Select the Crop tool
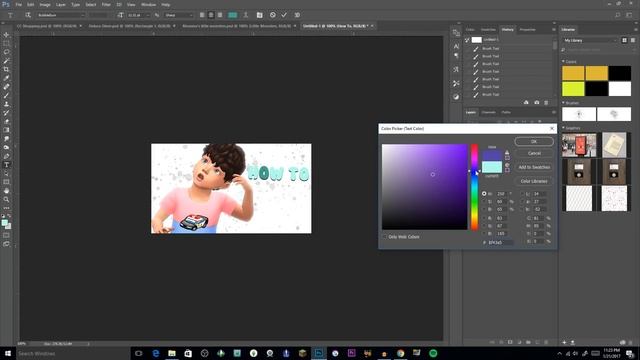Image resolution: width=640 pixels, height=360 pixels. [6, 69]
